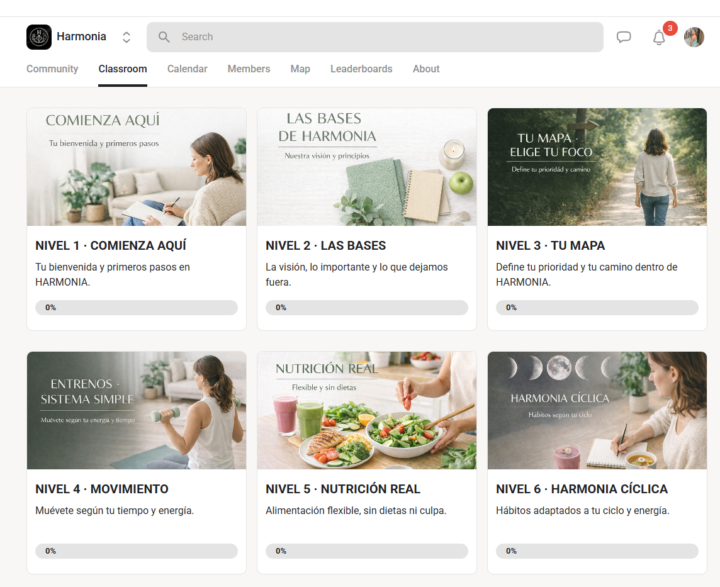Open NIVEL 2 · LAS BASES title

pyautogui.click(x=326, y=245)
